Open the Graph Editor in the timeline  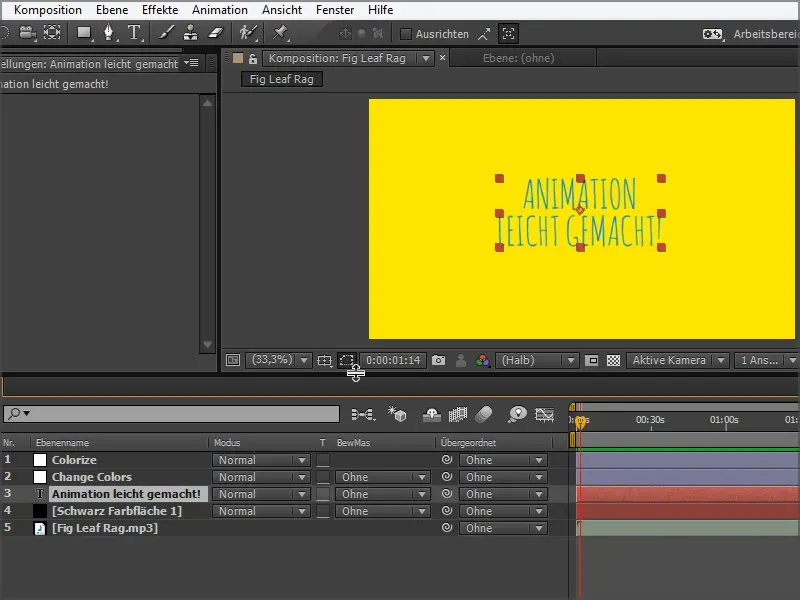pyautogui.click(x=544, y=413)
